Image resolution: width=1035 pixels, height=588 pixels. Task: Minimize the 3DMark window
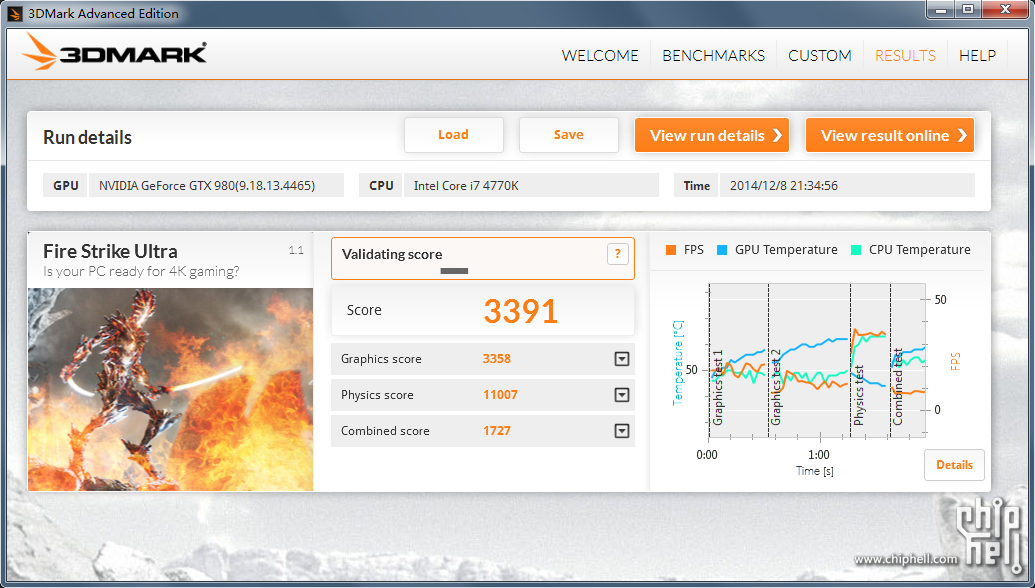click(941, 9)
